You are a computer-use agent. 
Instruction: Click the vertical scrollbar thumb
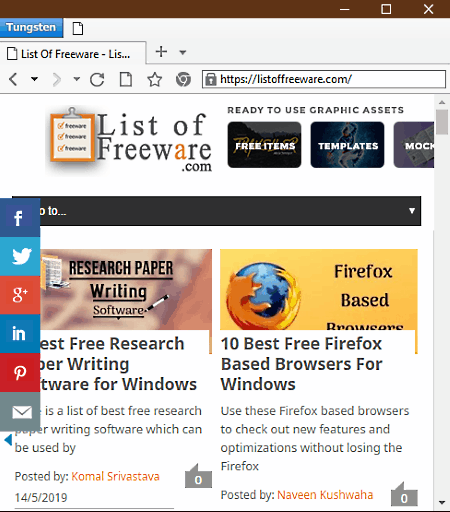[442, 122]
